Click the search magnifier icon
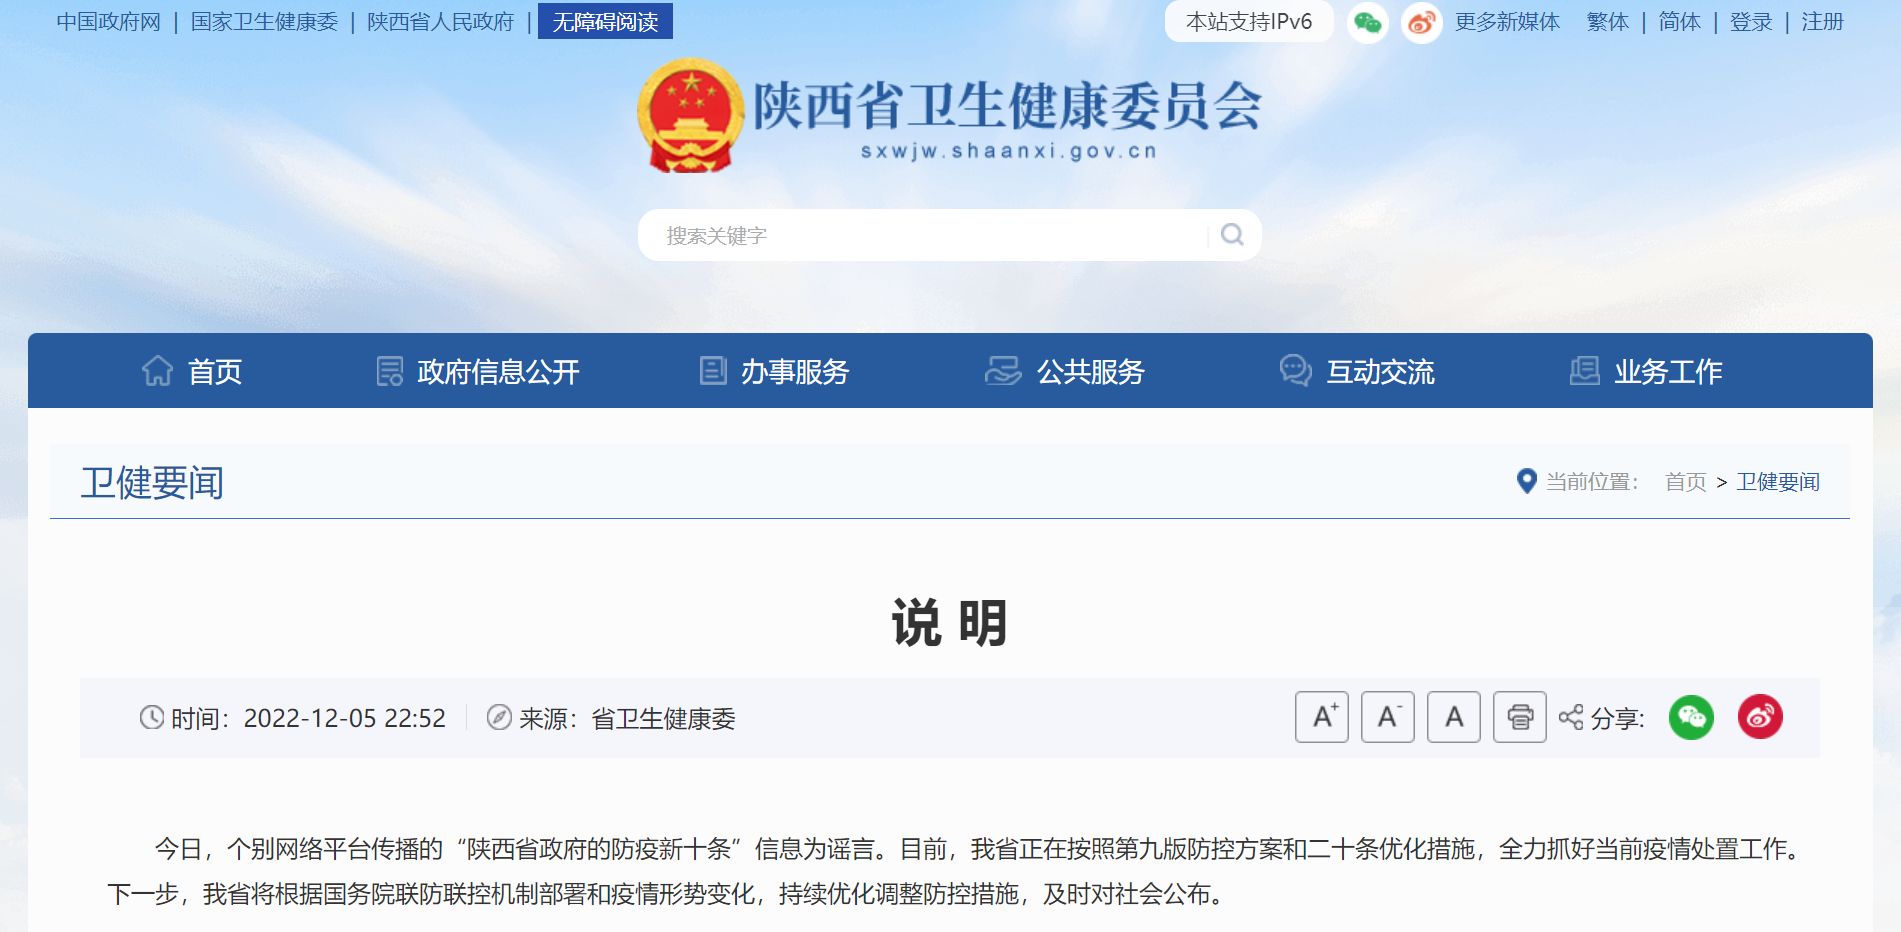 (1232, 235)
